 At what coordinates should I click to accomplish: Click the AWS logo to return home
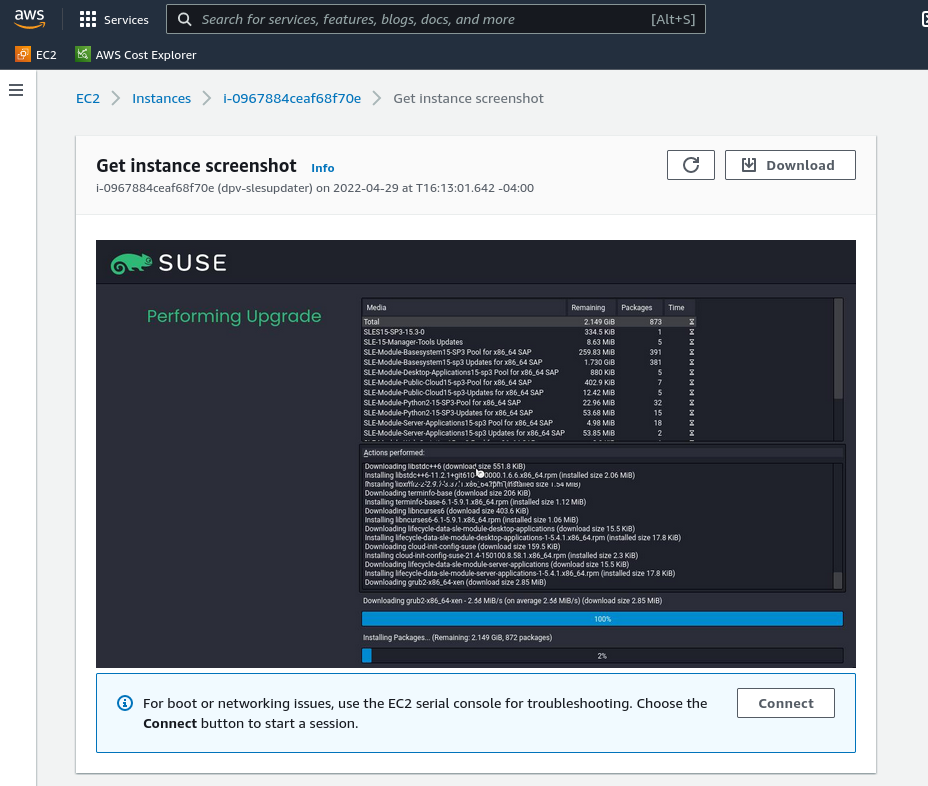tap(30, 18)
